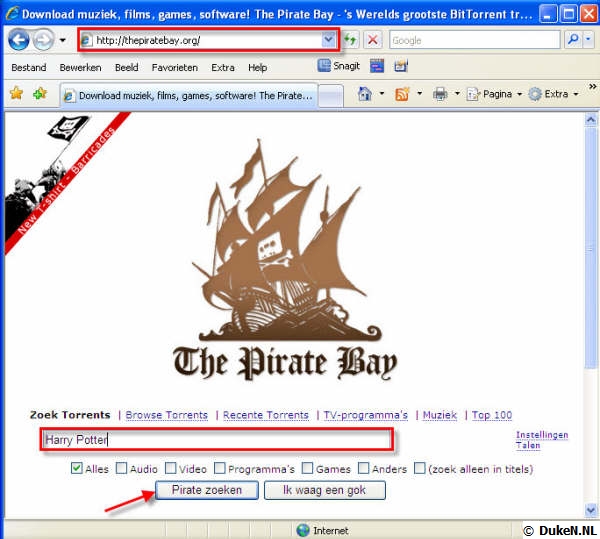Screen dimensions: 600x539
Task: Click into the Google search box
Action: click(x=474, y=40)
